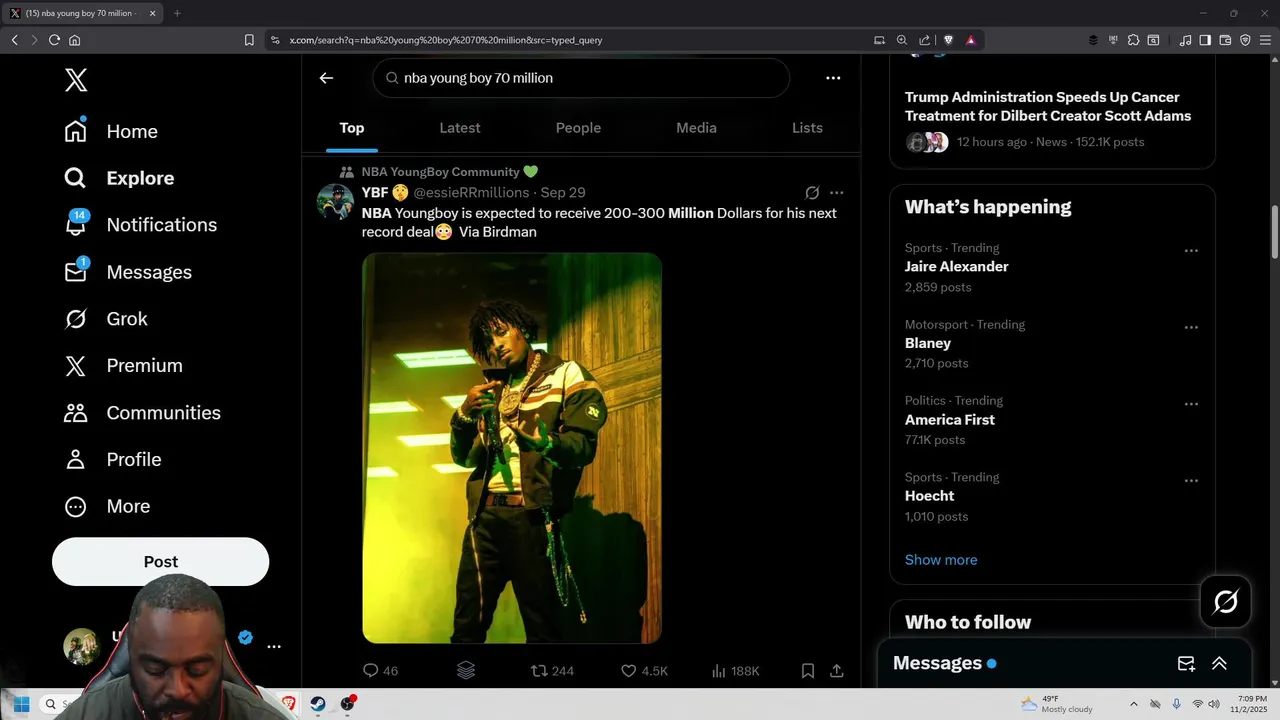The width and height of the screenshot is (1280, 720).
Task: Click the X logo in the sidebar
Action: click(x=76, y=80)
